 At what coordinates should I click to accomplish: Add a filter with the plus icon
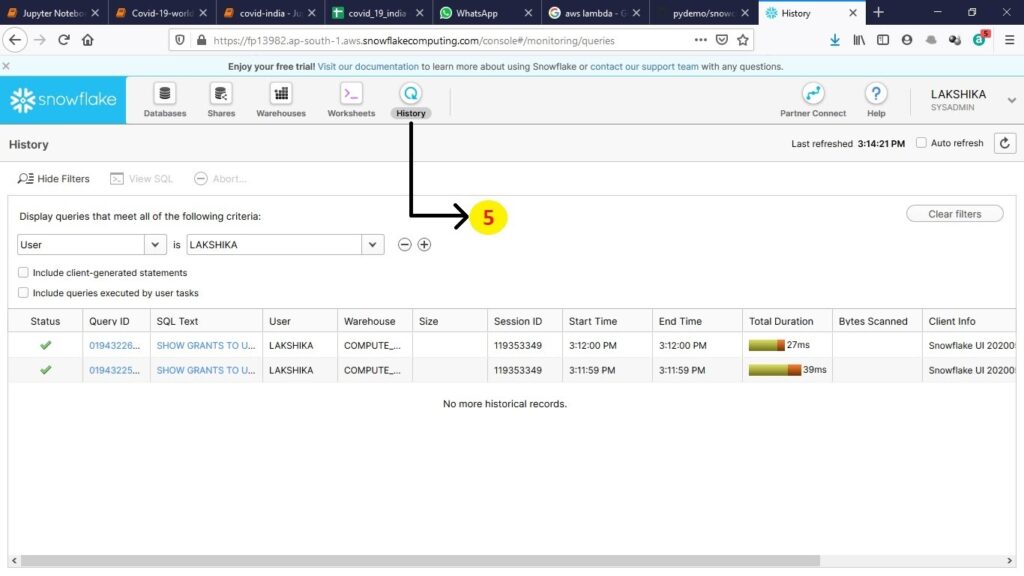click(x=424, y=245)
